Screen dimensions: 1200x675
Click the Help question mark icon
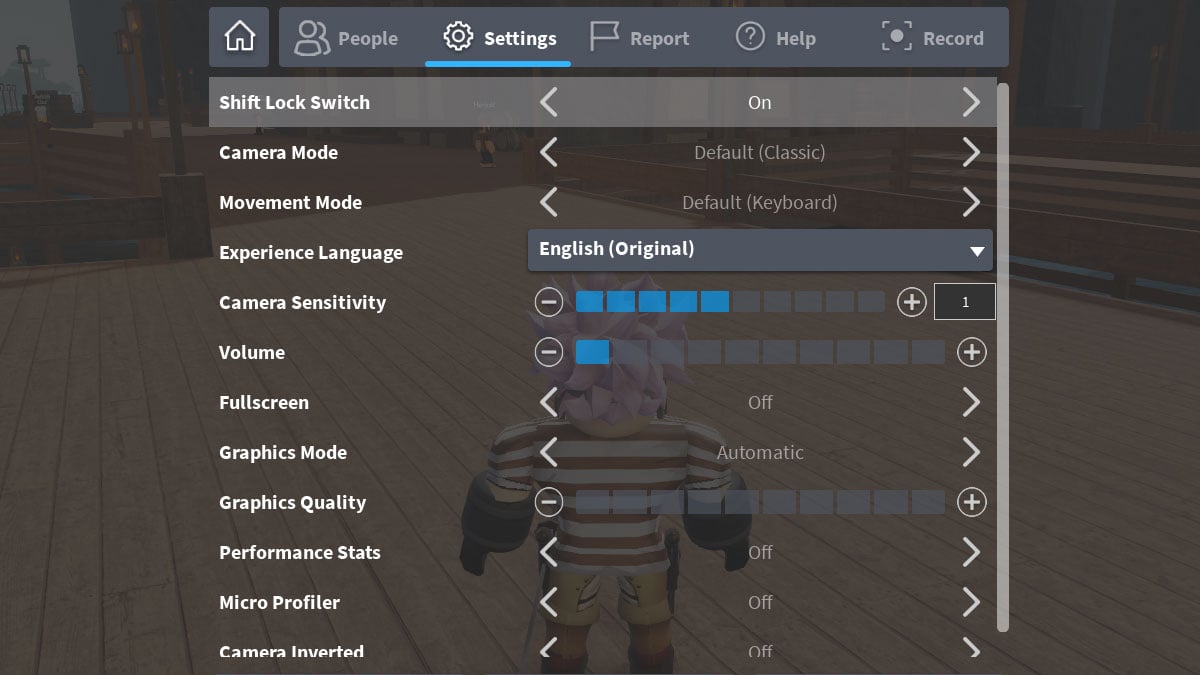coord(750,36)
